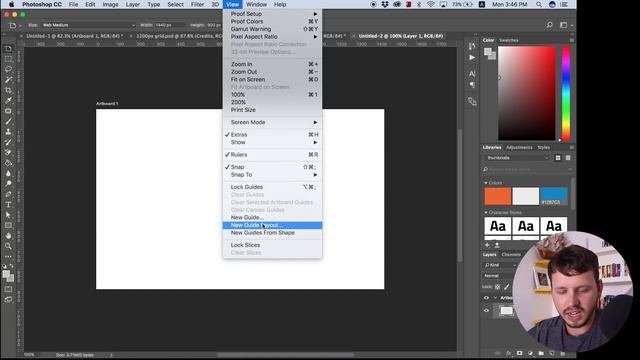Open the Libraries thumbnails dropdown

point(518,158)
